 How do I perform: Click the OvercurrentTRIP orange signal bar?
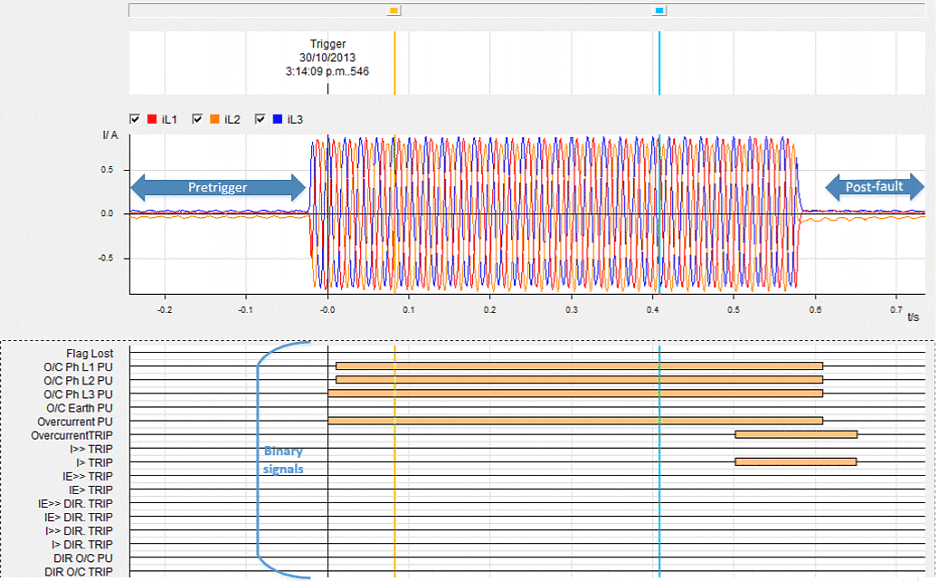pos(795,435)
